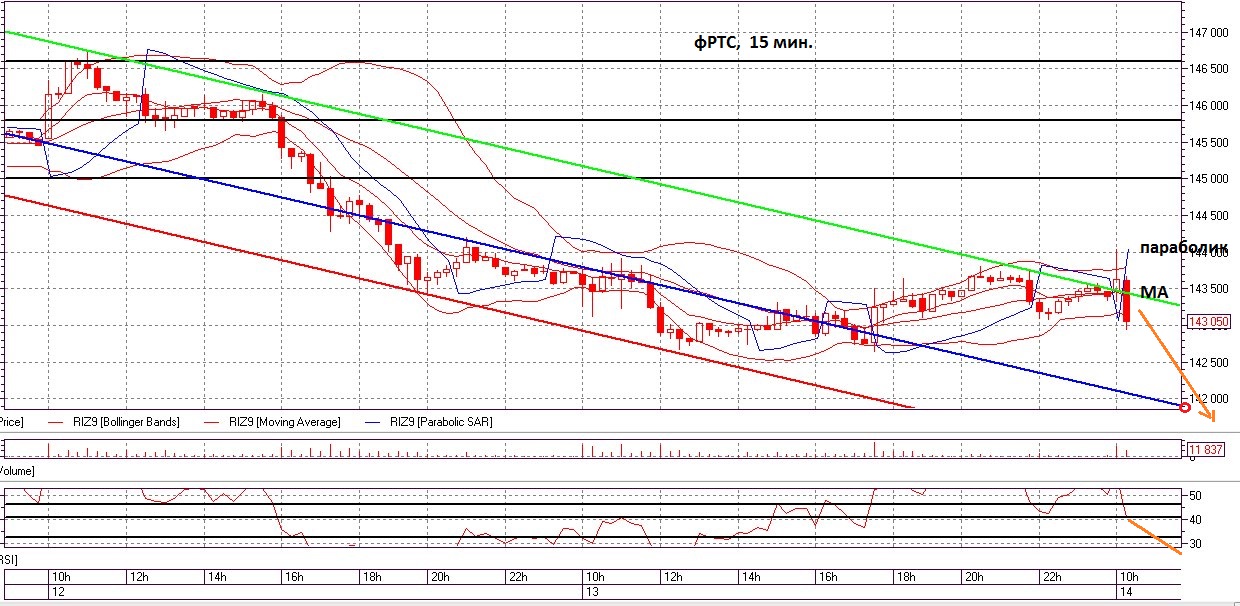Click the 144 500 price axis label
Image resolution: width=1240 pixels, height=606 pixels.
[1210, 215]
